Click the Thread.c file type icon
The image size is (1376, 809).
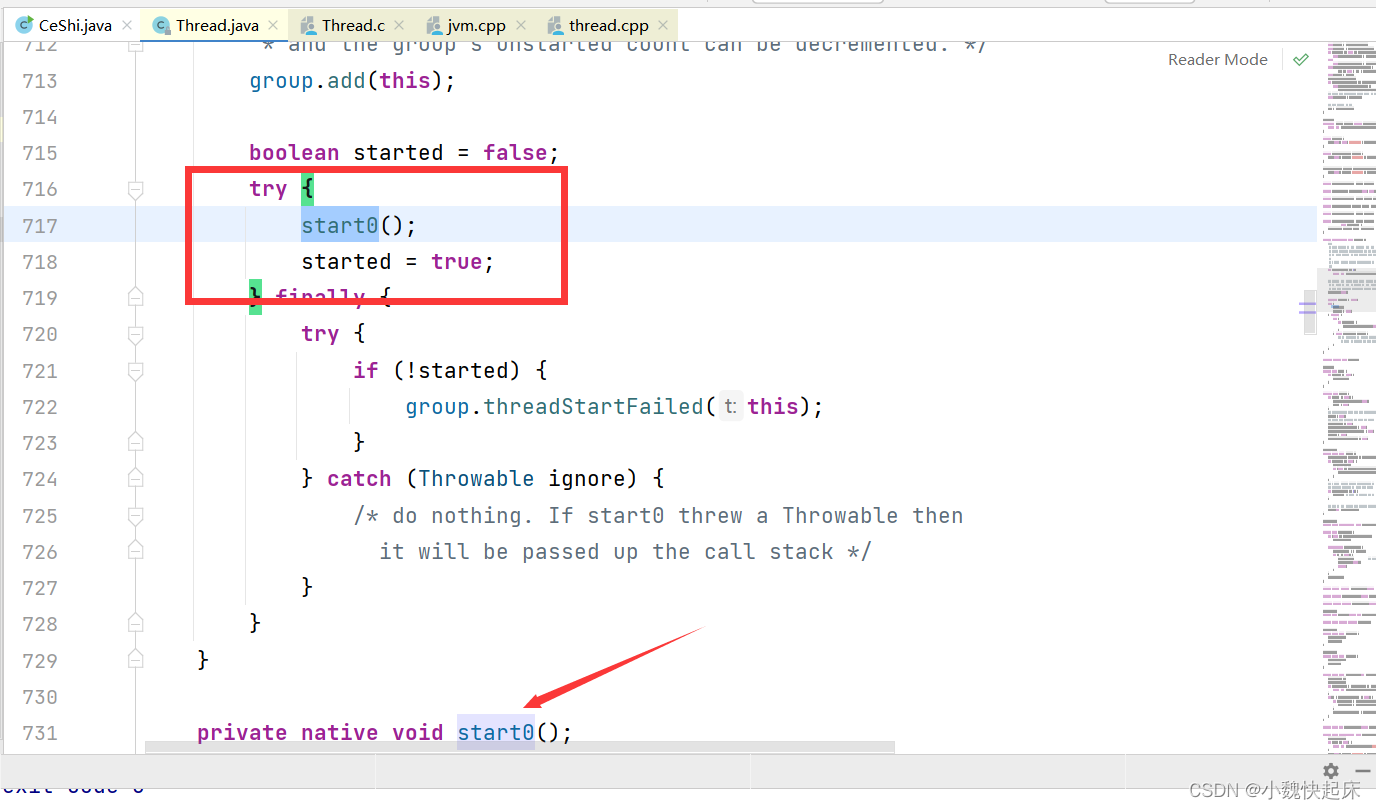point(307,25)
